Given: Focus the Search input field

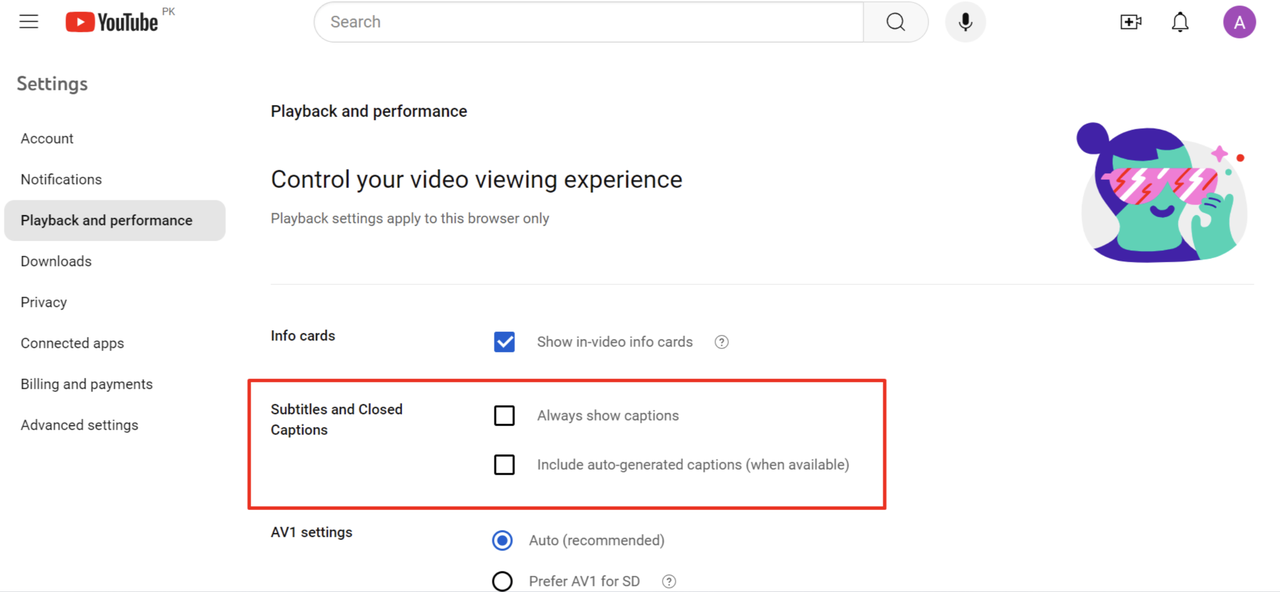Looking at the screenshot, I should (589, 22).
